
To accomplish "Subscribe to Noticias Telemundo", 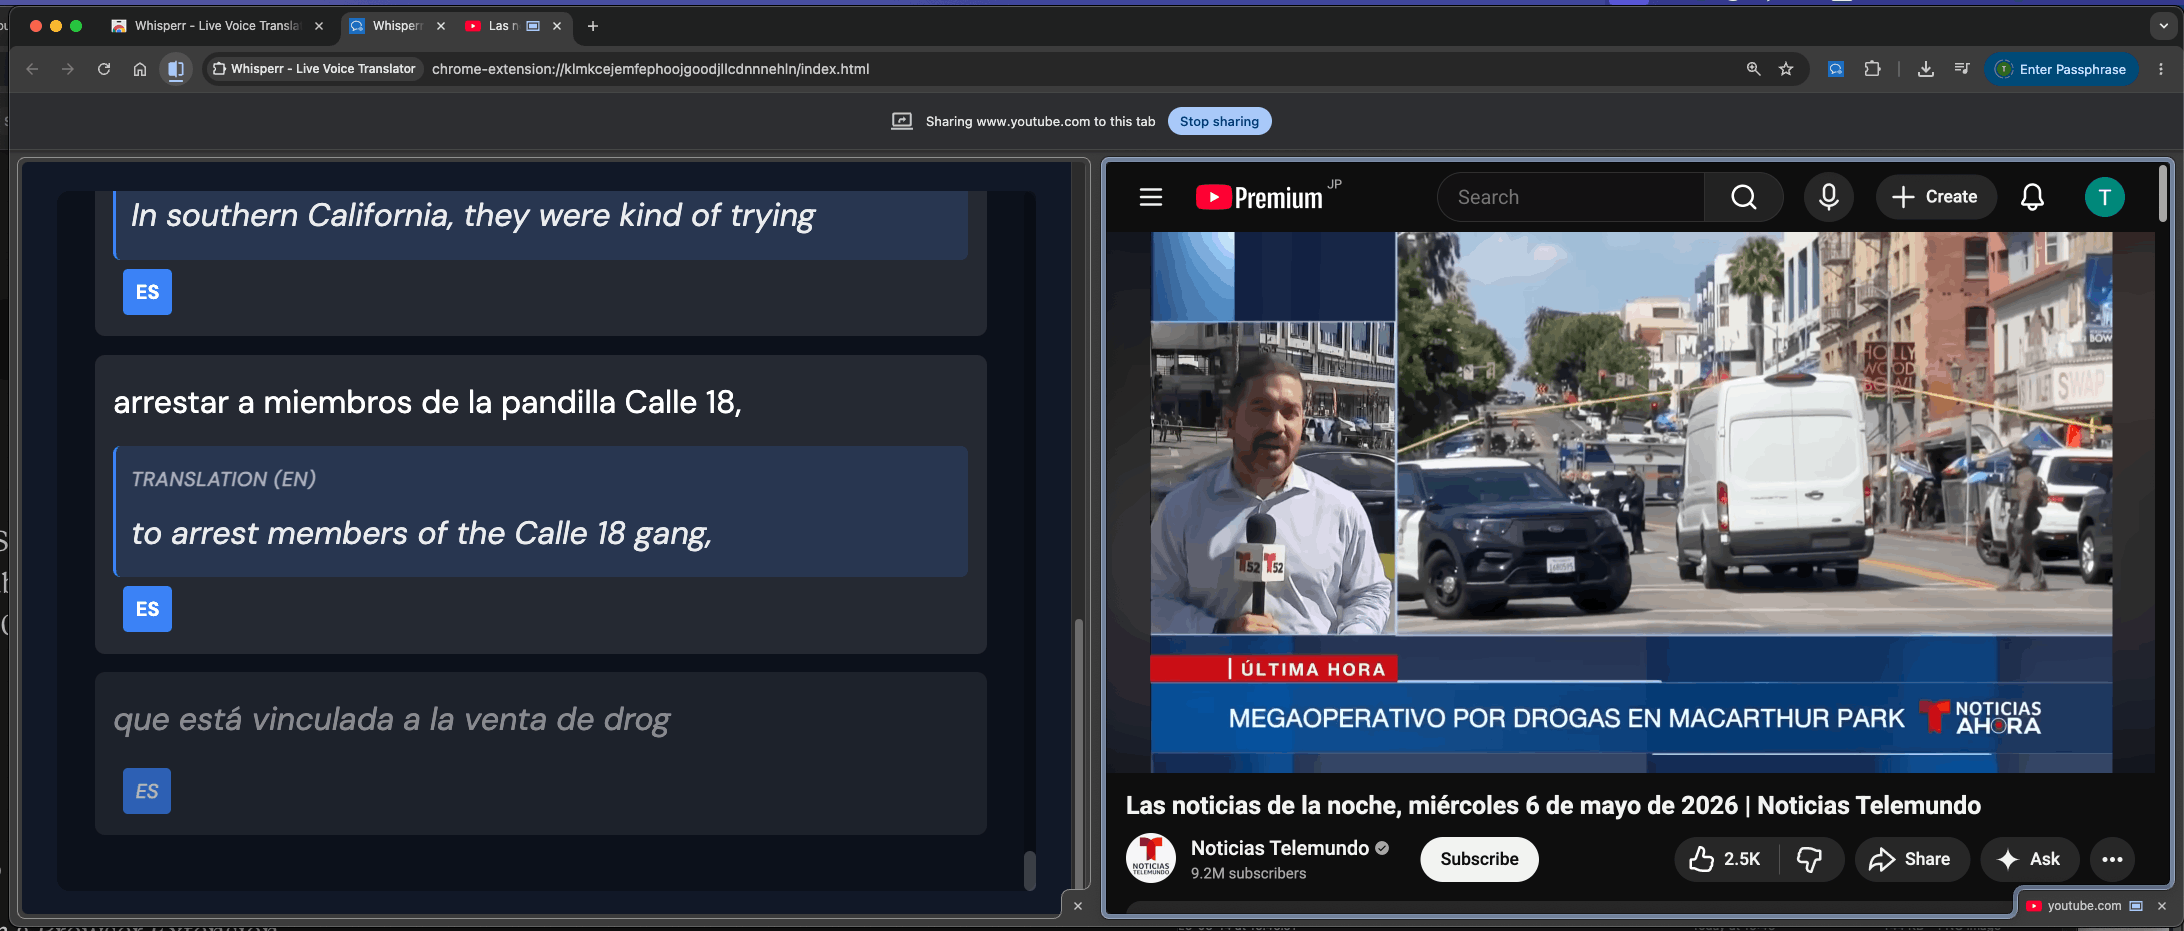I will pos(1479,859).
